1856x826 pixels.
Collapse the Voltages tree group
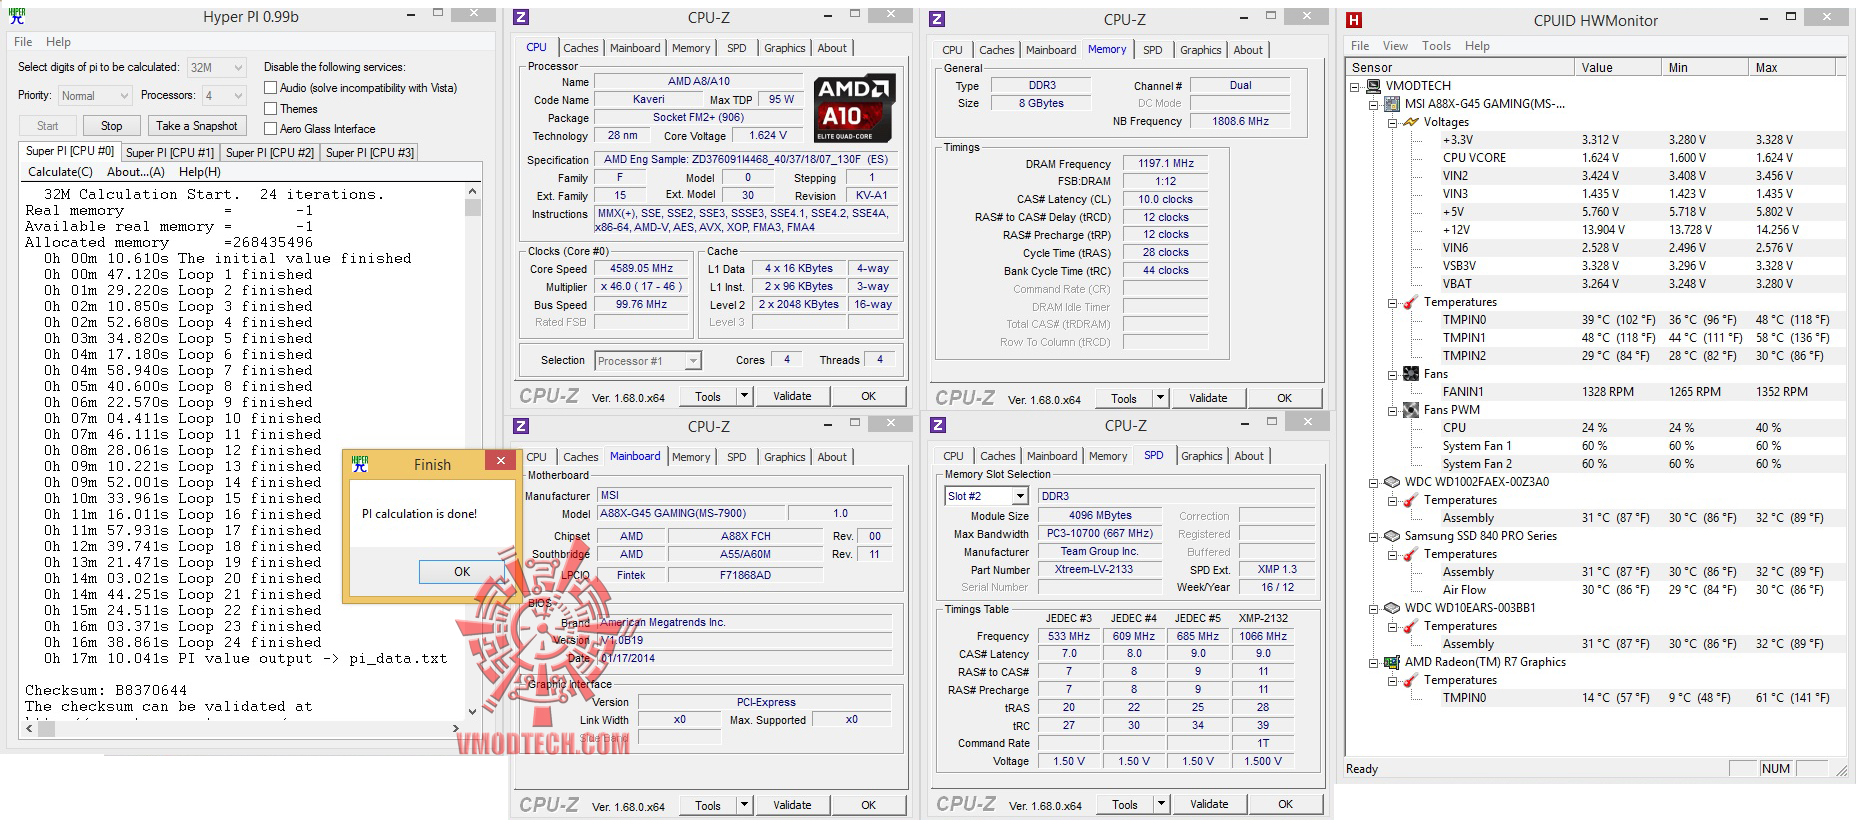pyautogui.click(x=1392, y=122)
